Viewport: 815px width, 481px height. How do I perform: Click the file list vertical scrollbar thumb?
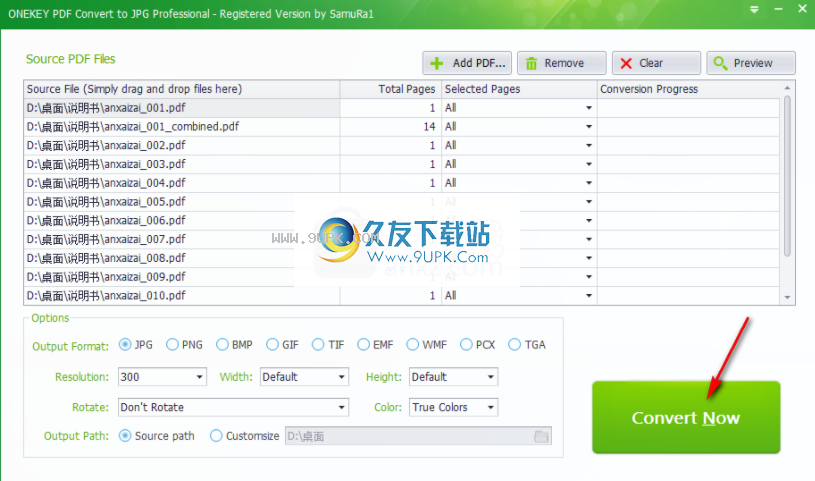(x=787, y=176)
